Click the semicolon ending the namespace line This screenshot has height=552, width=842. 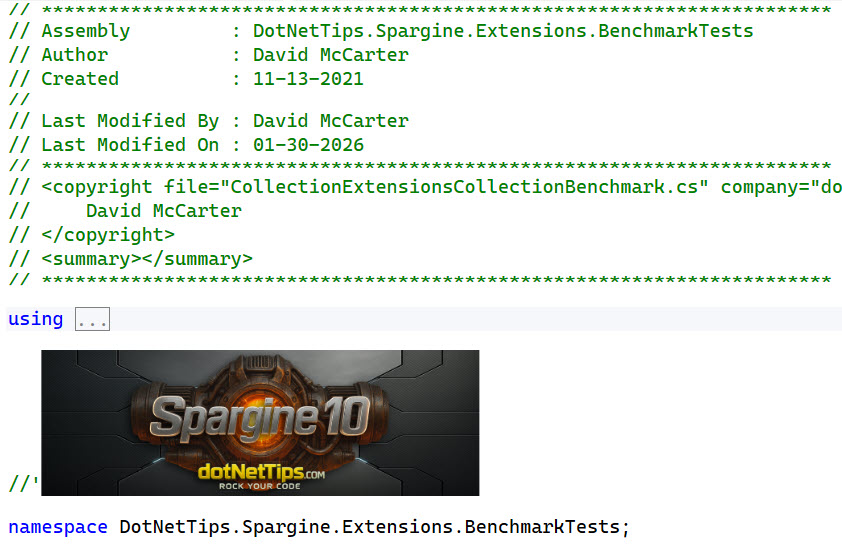point(626,526)
